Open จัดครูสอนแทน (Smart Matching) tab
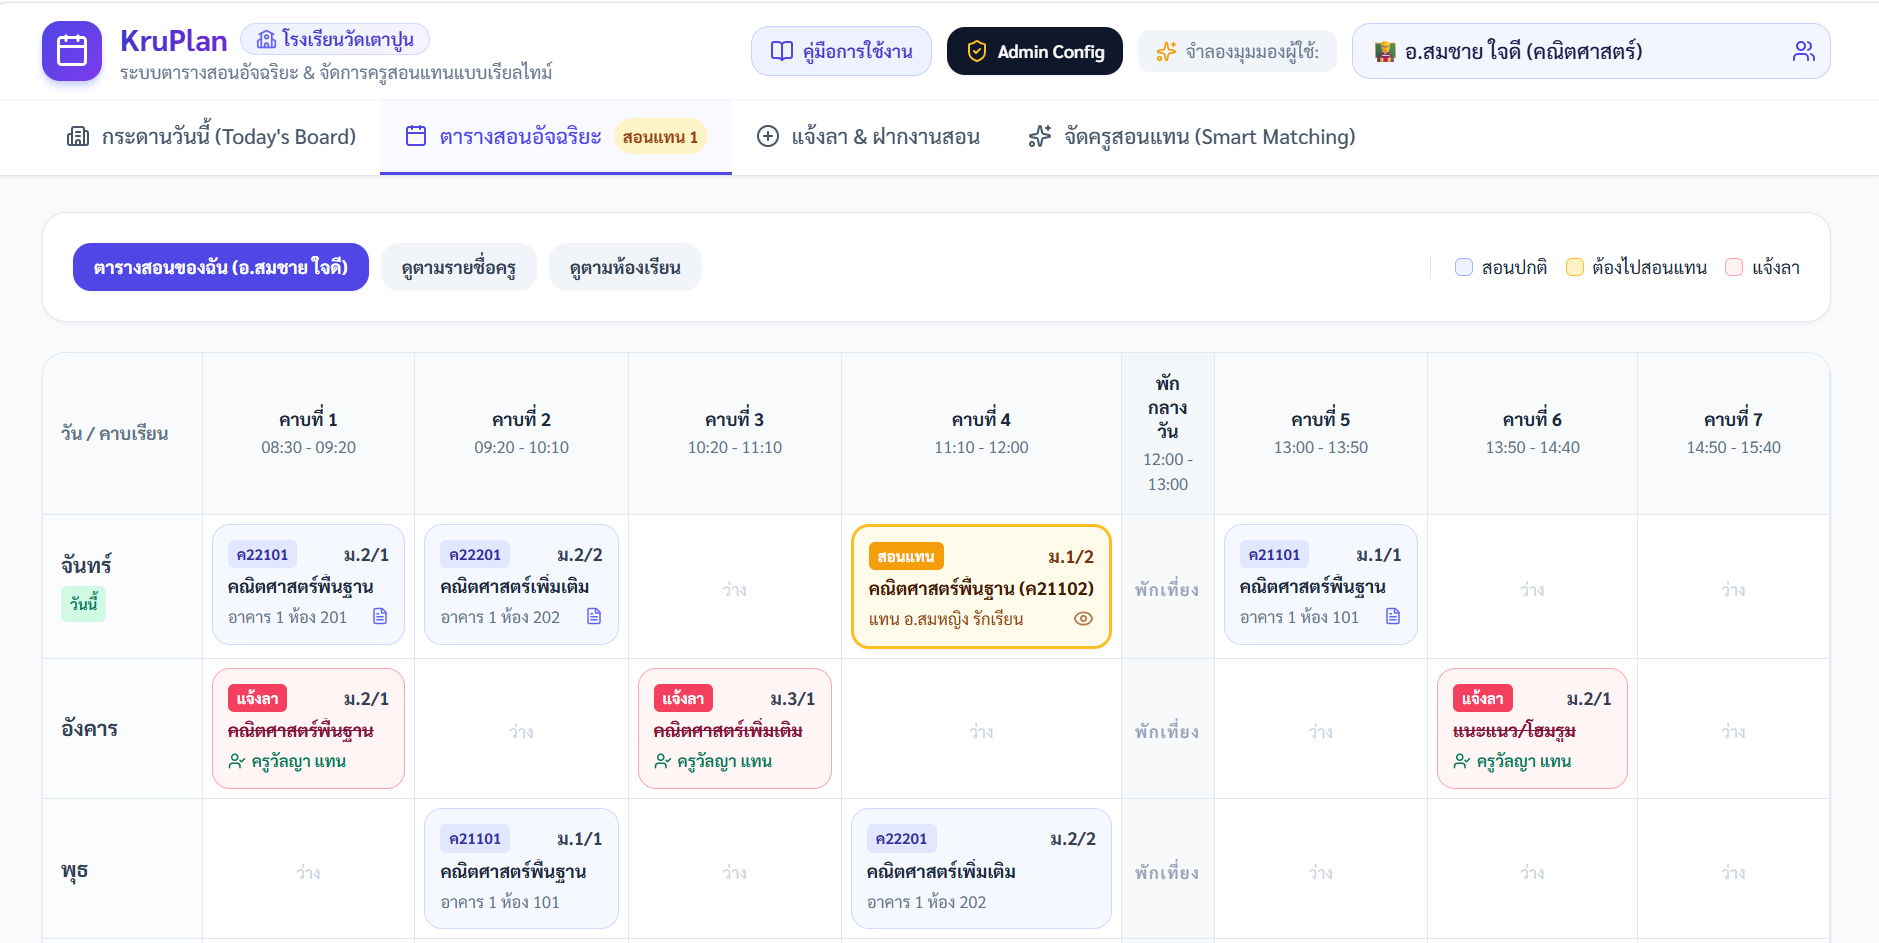 click(x=1192, y=137)
